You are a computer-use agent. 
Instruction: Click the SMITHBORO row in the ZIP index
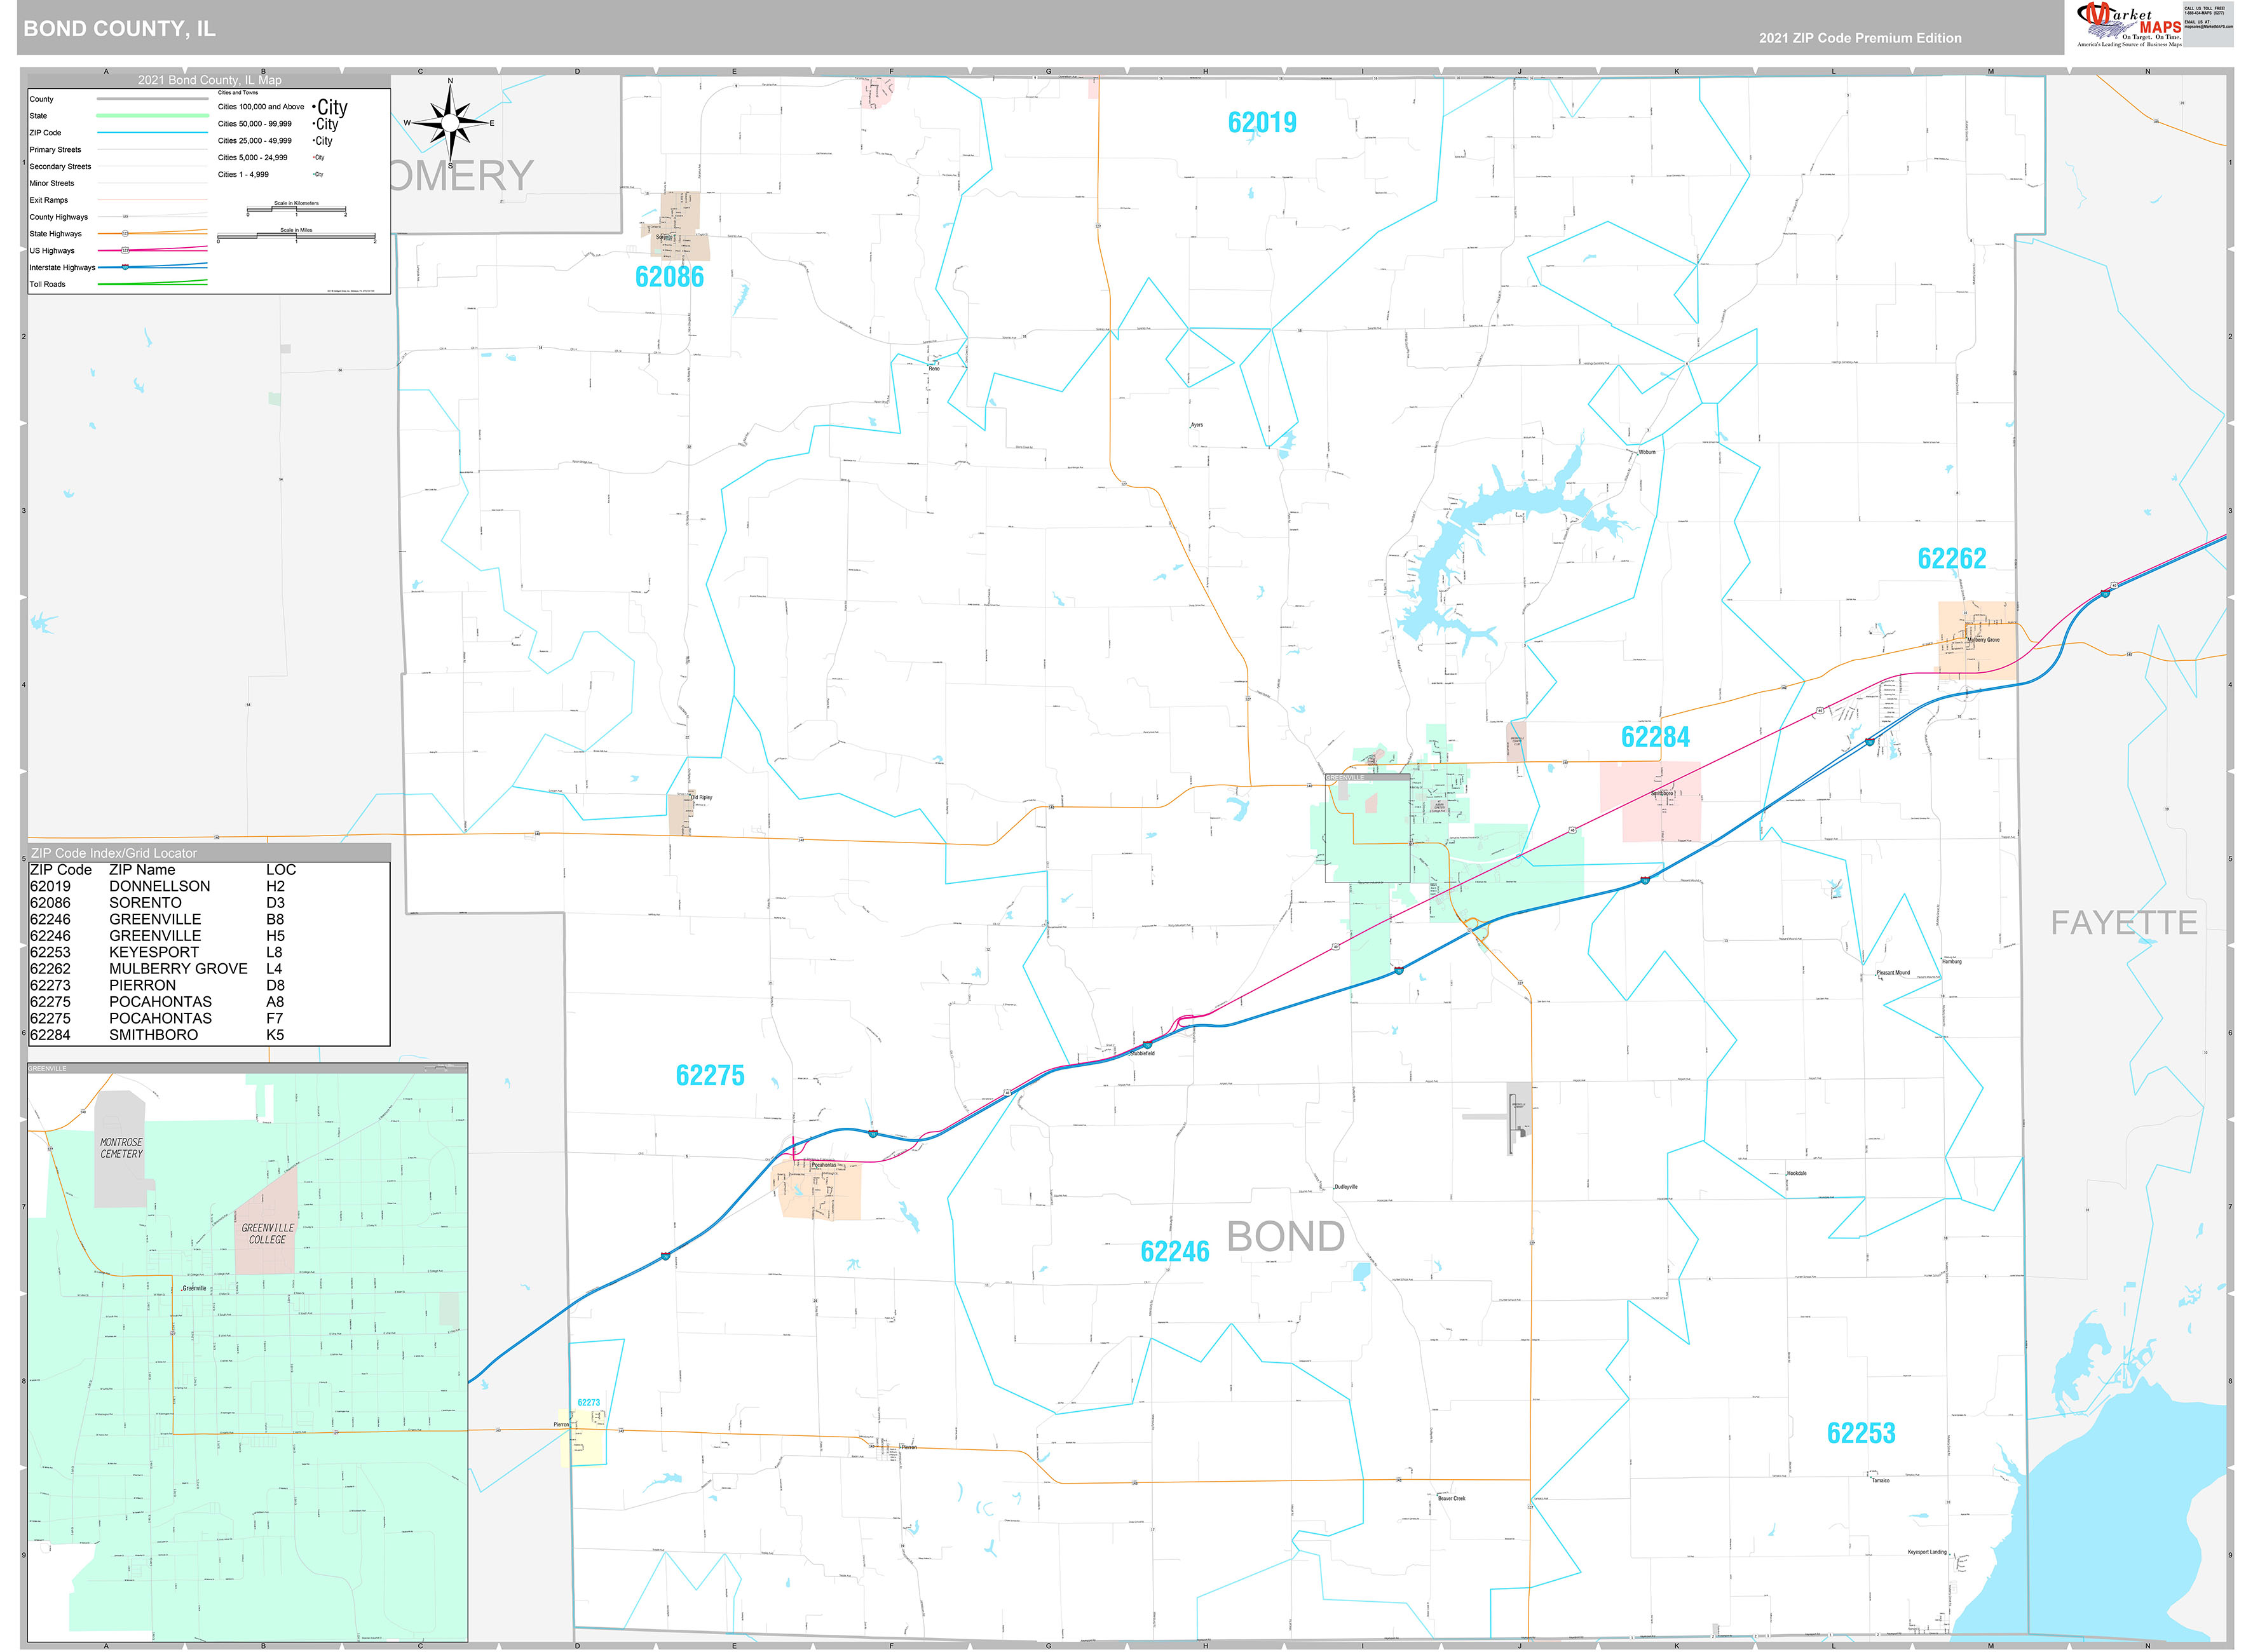point(209,1035)
